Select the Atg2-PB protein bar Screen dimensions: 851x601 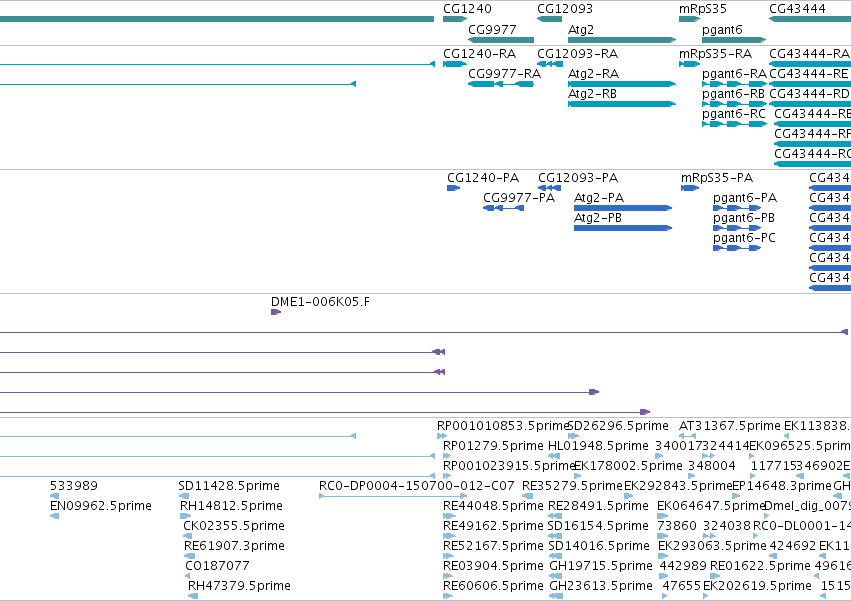click(x=623, y=228)
